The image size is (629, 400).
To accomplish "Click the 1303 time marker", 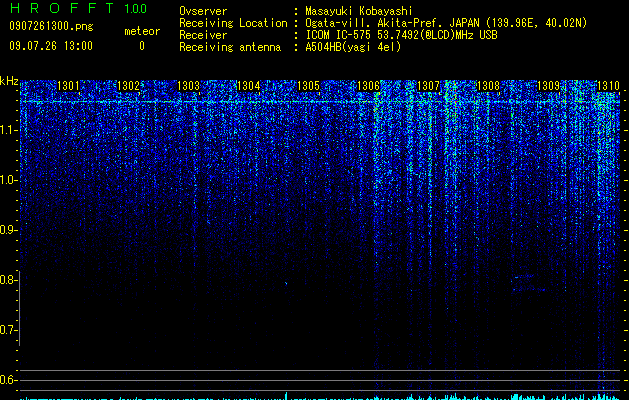I will tap(189, 86).
